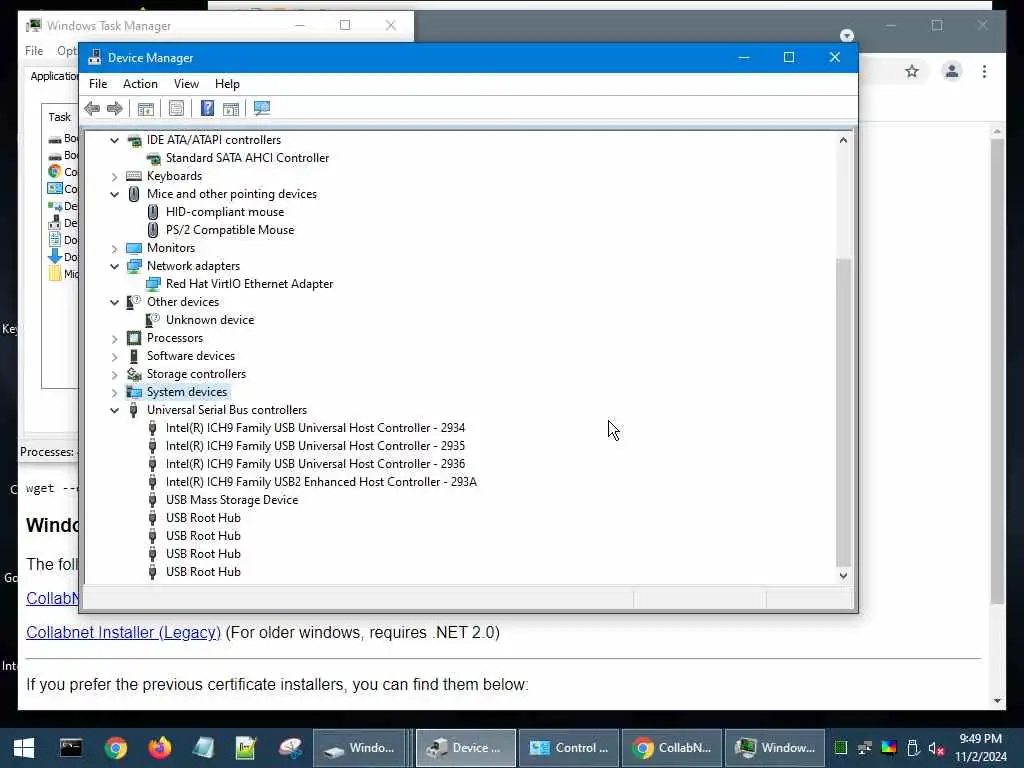The image size is (1024, 768).
Task: Toggle the console tree pane toolbar icon
Action: (146, 108)
